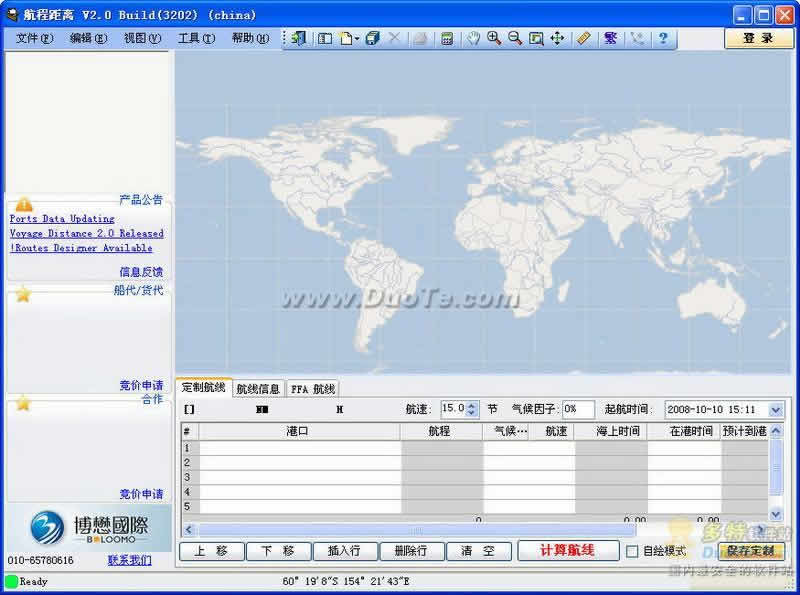Expand the new document dropdown arrow
The image size is (800, 595).
357,39
